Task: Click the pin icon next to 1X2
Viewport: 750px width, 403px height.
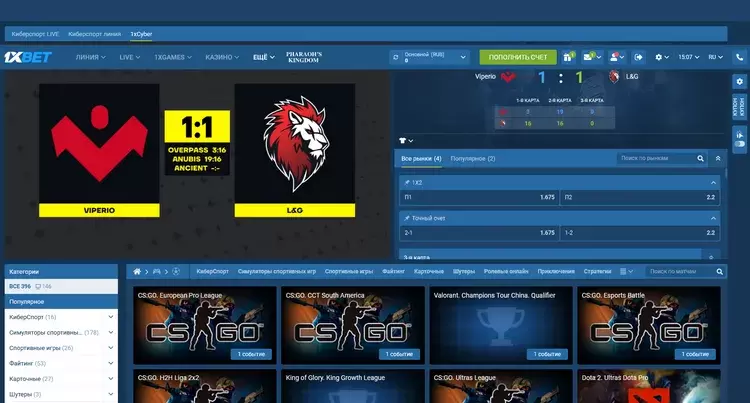Action: pos(407,183)
